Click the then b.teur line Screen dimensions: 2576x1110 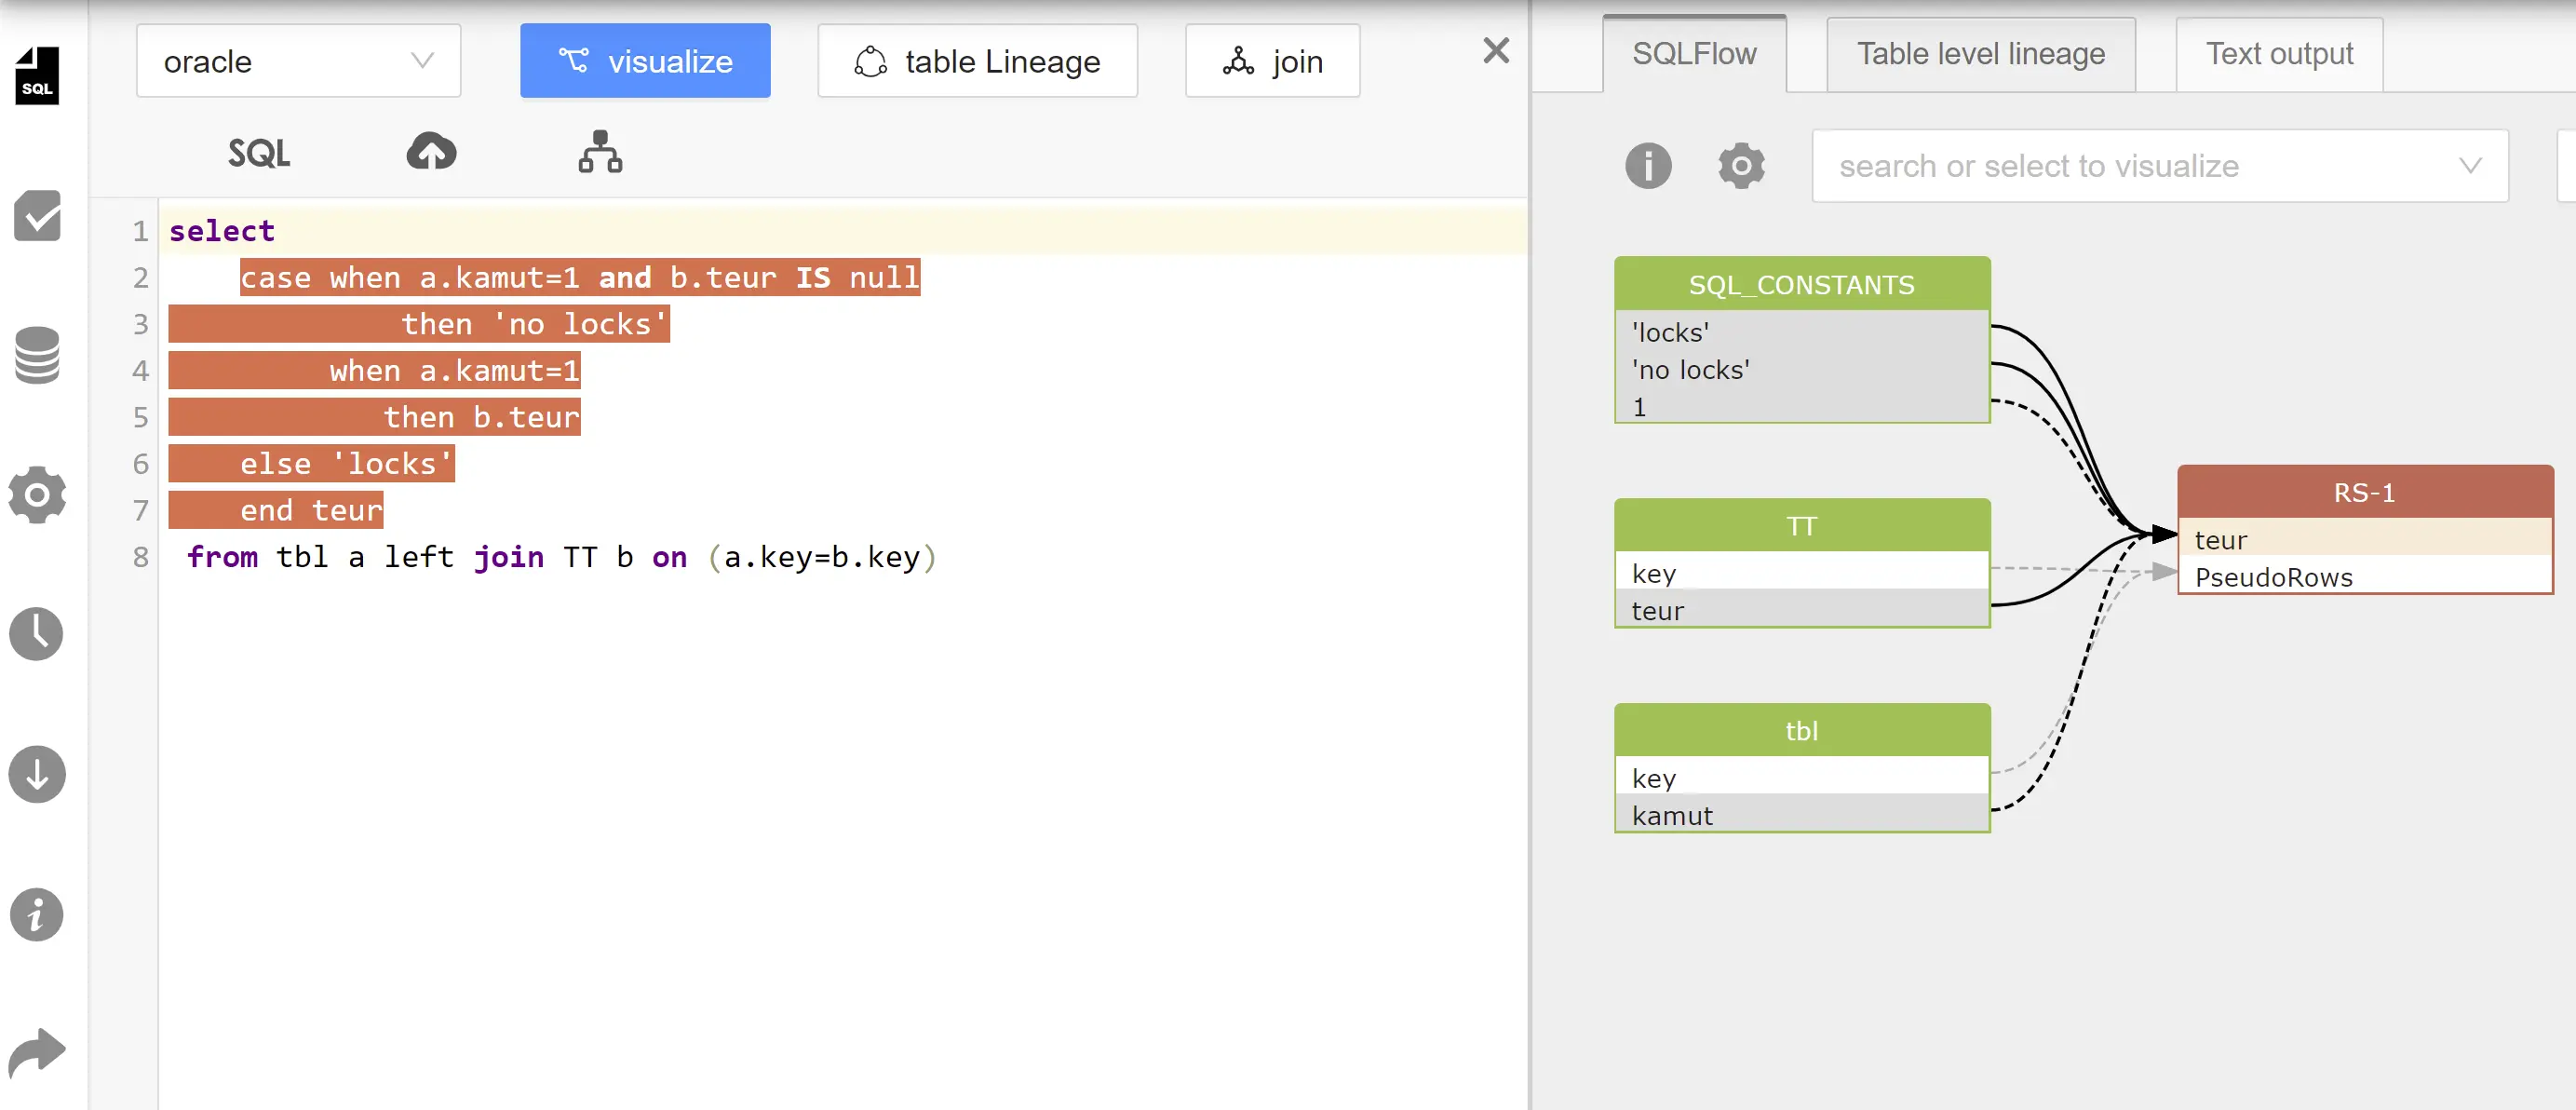482,417
